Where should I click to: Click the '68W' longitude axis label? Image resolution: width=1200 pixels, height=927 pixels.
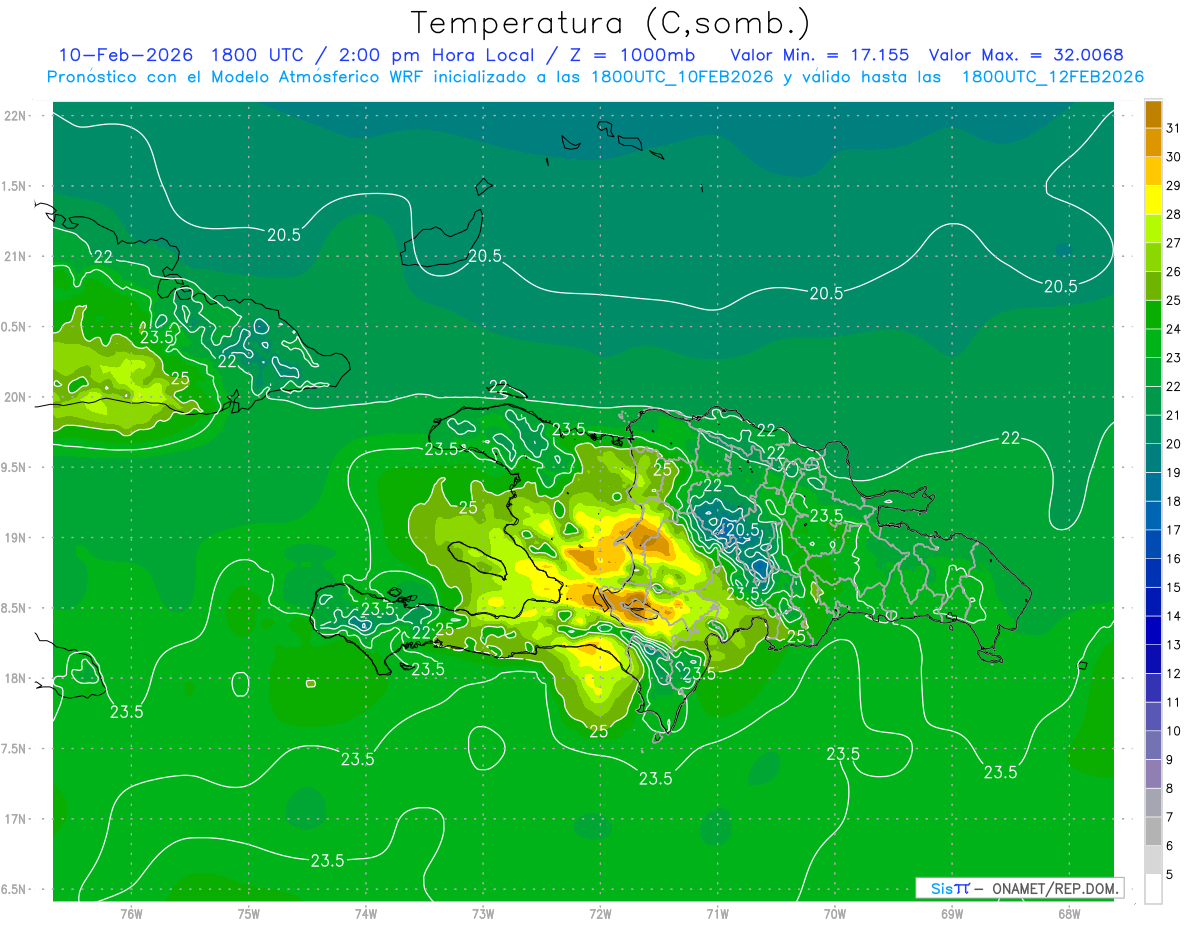pyautogui.click(x=1069, y=913)
